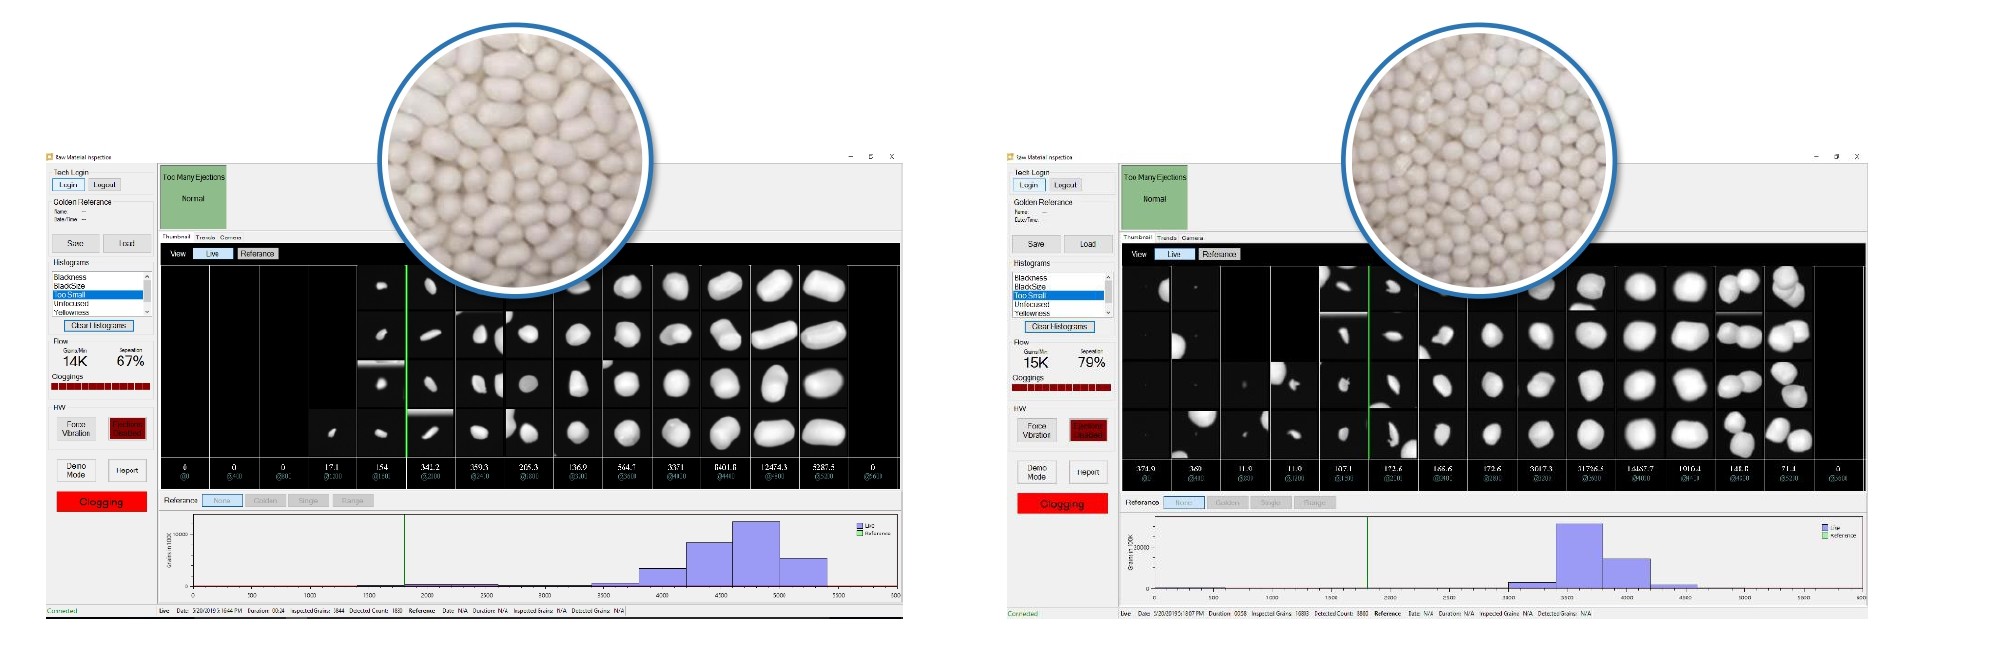The height and width of the screenshot is (659, 2000).
Task: Open the Trends tab in left window
Action: 205,237
